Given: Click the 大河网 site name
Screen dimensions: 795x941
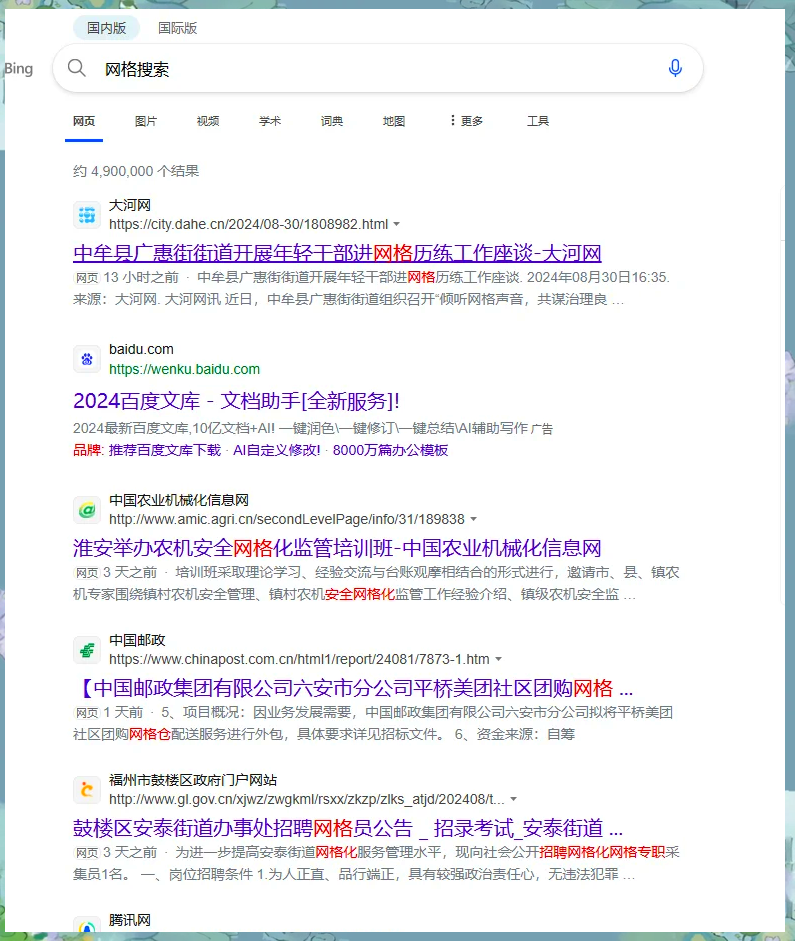Looking at the screenshot, I should (130, 205).
